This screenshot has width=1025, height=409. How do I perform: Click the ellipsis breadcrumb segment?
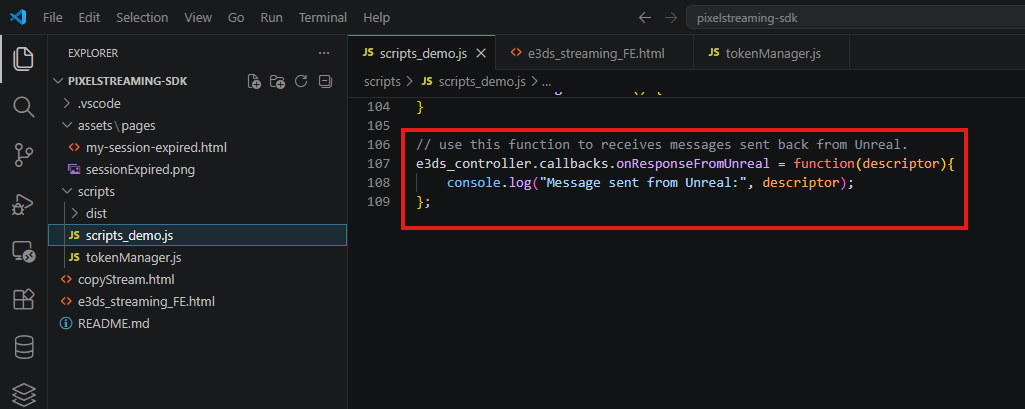tap(548, 82)
